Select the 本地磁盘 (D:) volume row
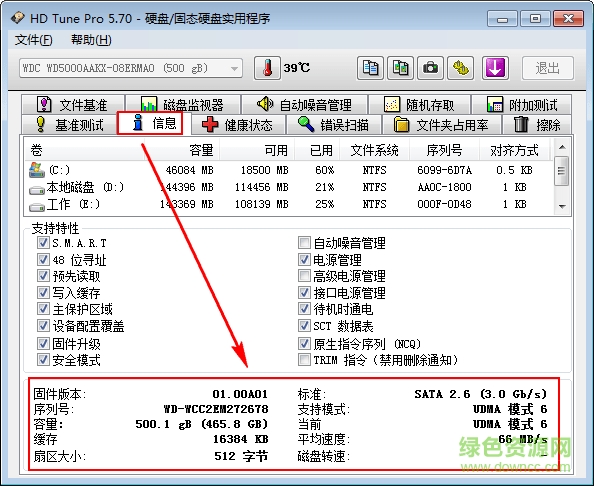 (289, 187)
